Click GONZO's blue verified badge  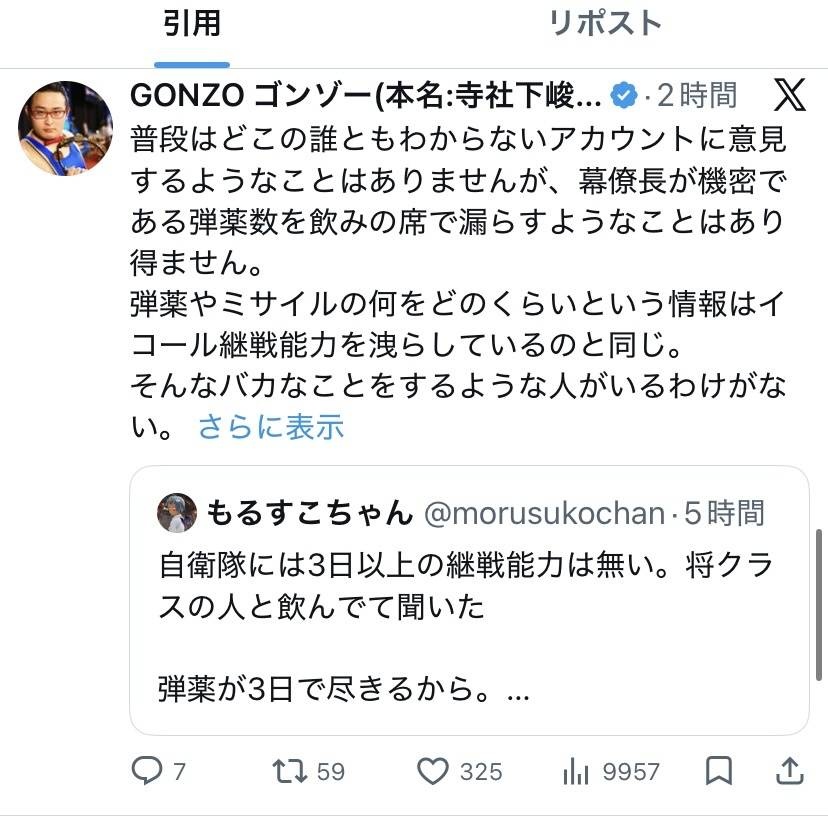[x=624, y=96]
